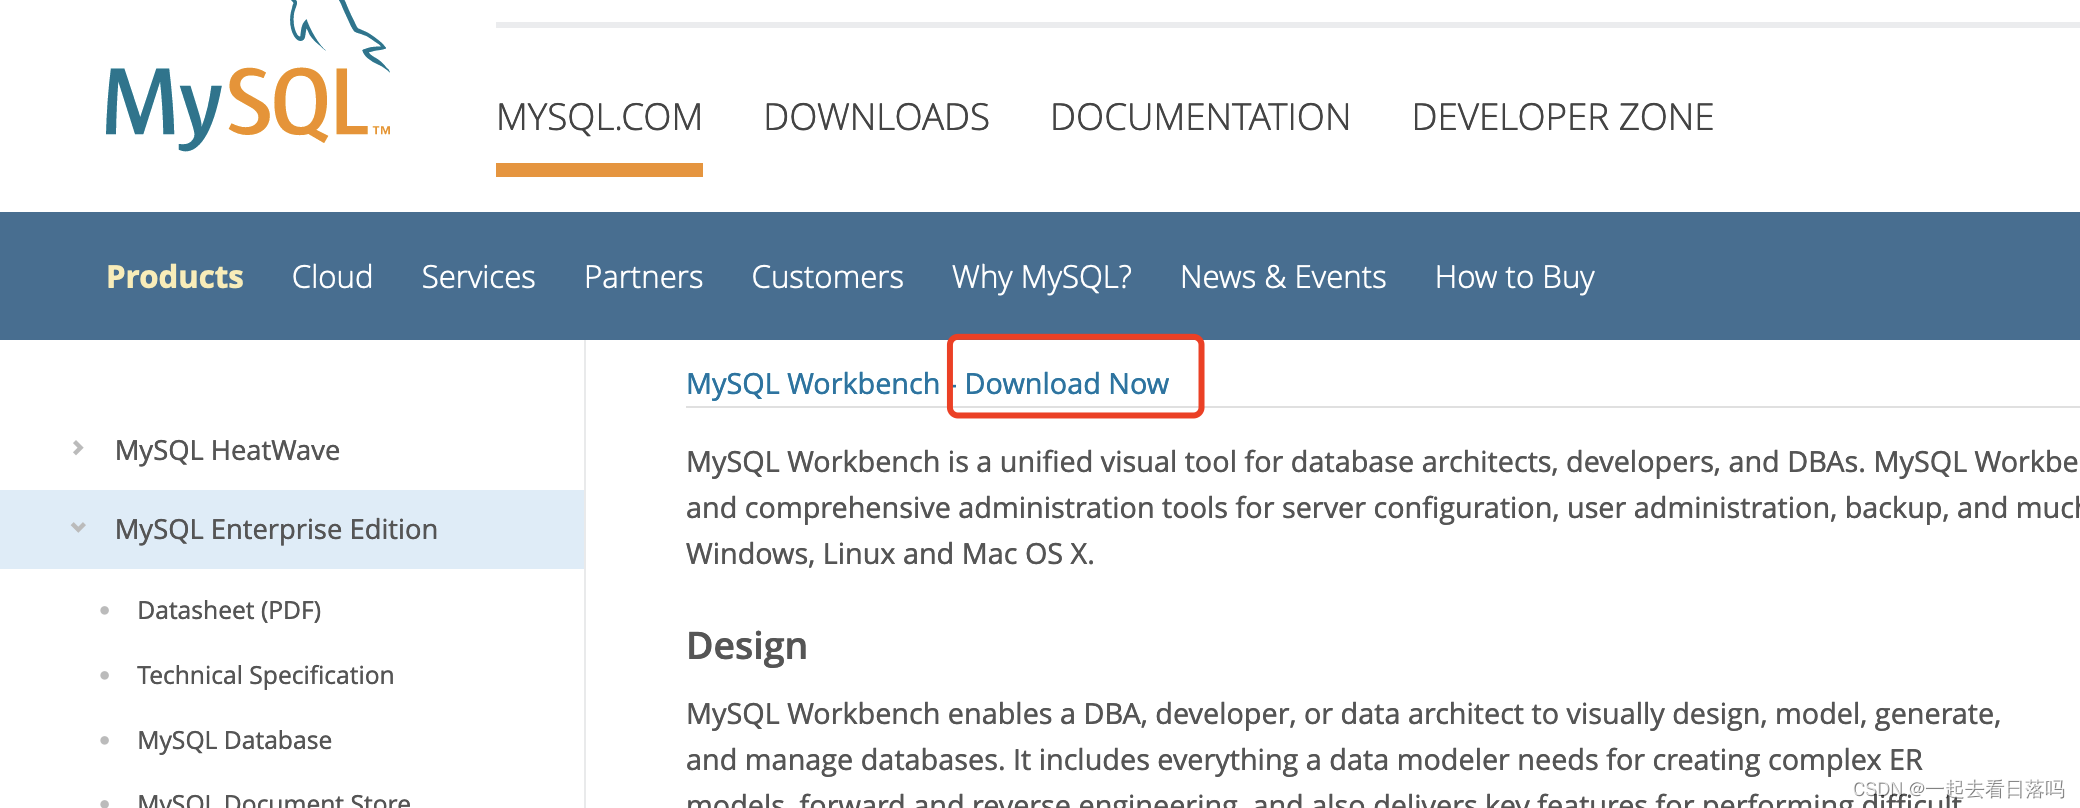Click the Design section heading
The image size is (2080, 808).
tap(746, 646)
